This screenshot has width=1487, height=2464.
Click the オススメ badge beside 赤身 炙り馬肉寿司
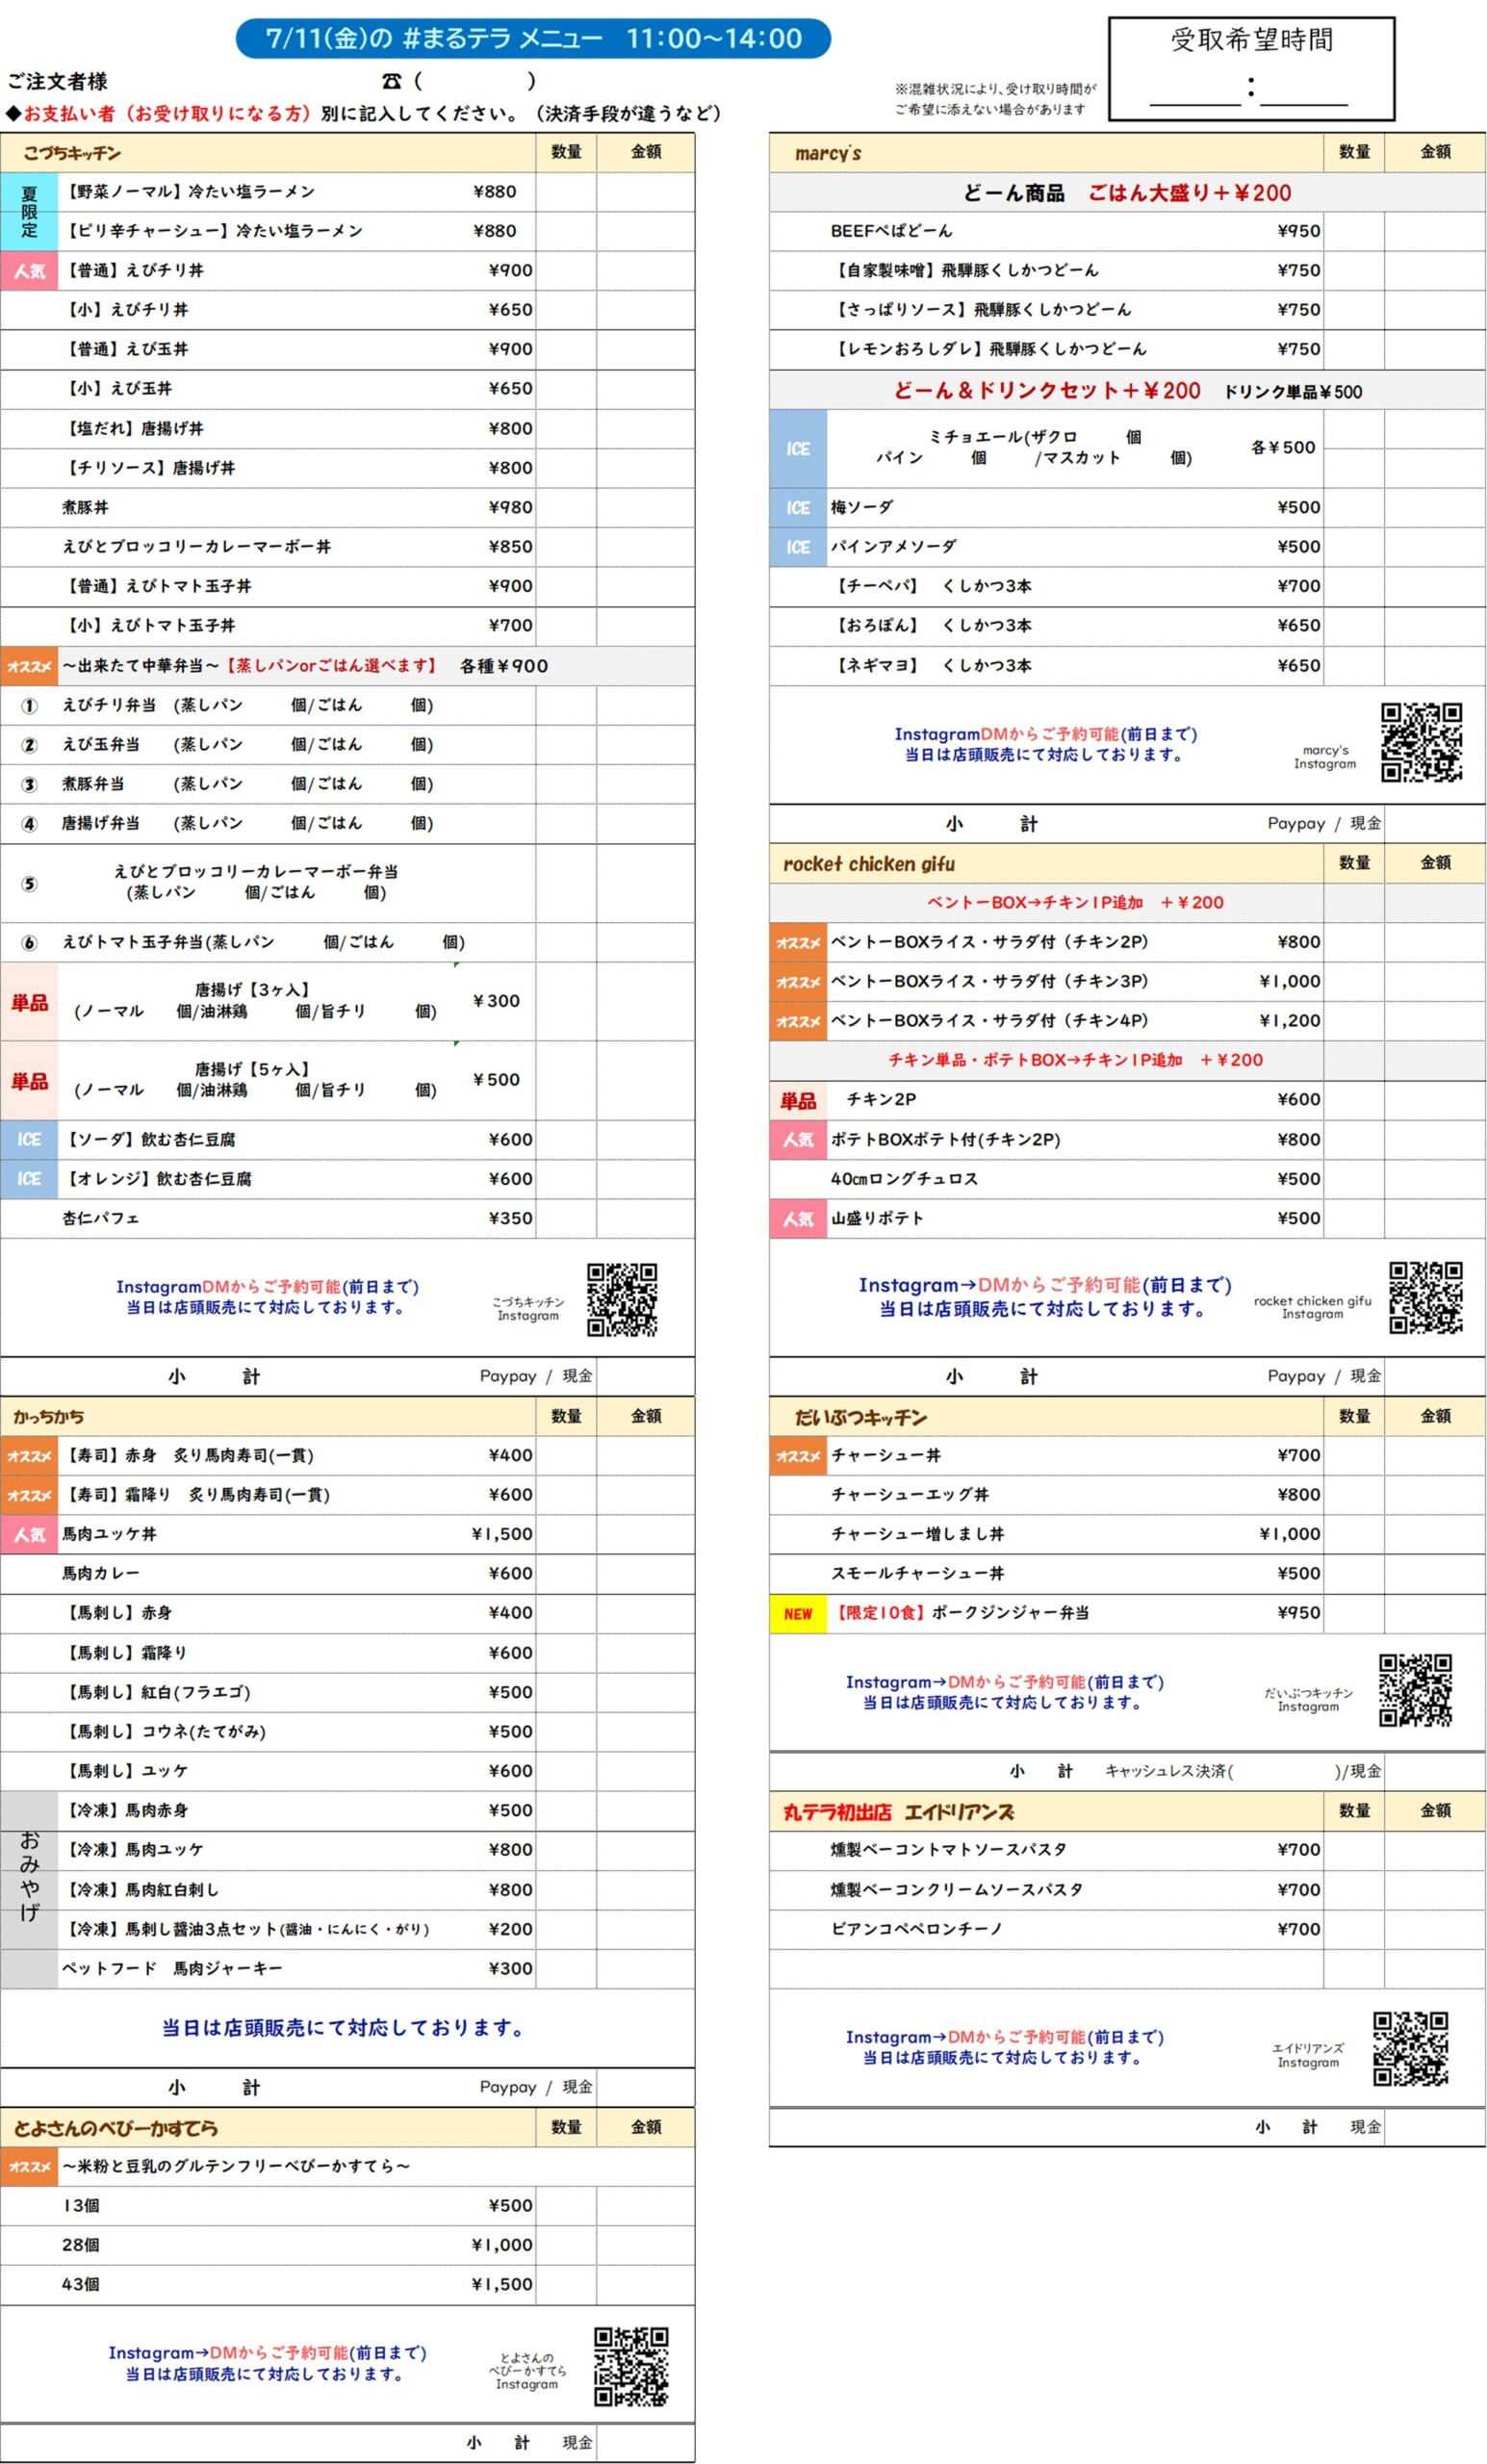click(x=29, y=1456)
